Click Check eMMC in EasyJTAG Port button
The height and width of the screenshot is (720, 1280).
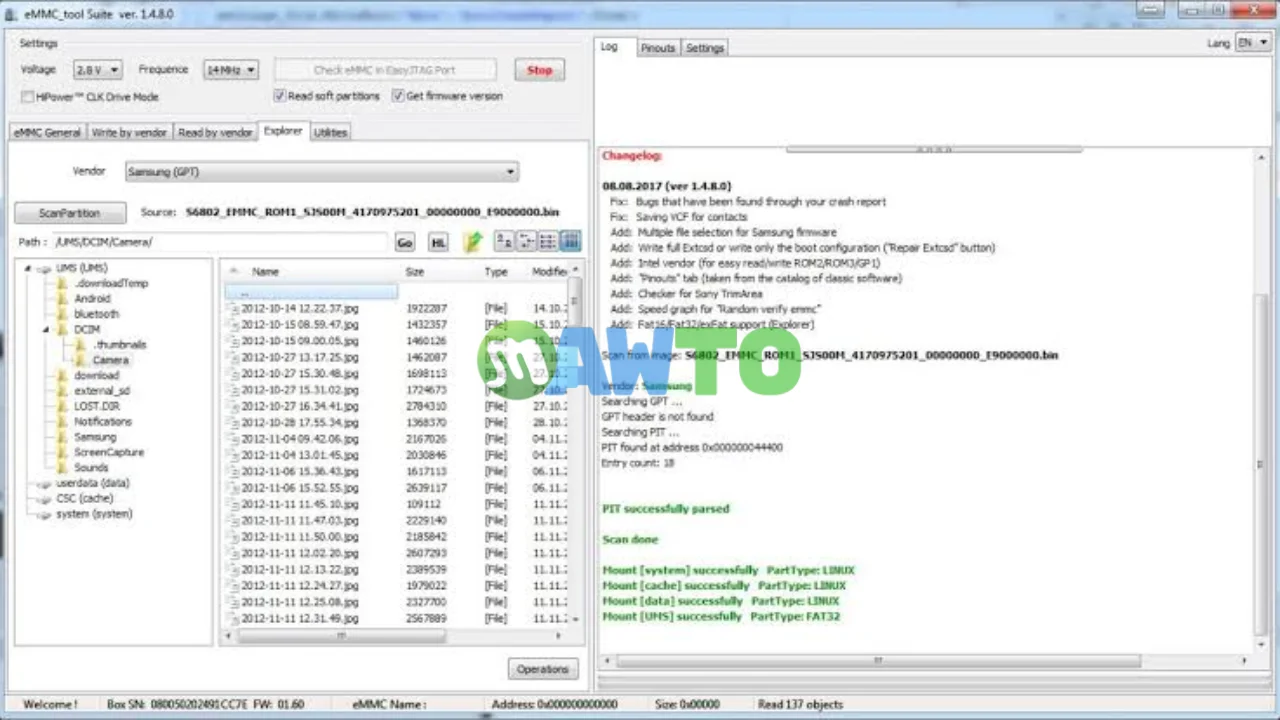pyautogui.click(x=385, y=70)
